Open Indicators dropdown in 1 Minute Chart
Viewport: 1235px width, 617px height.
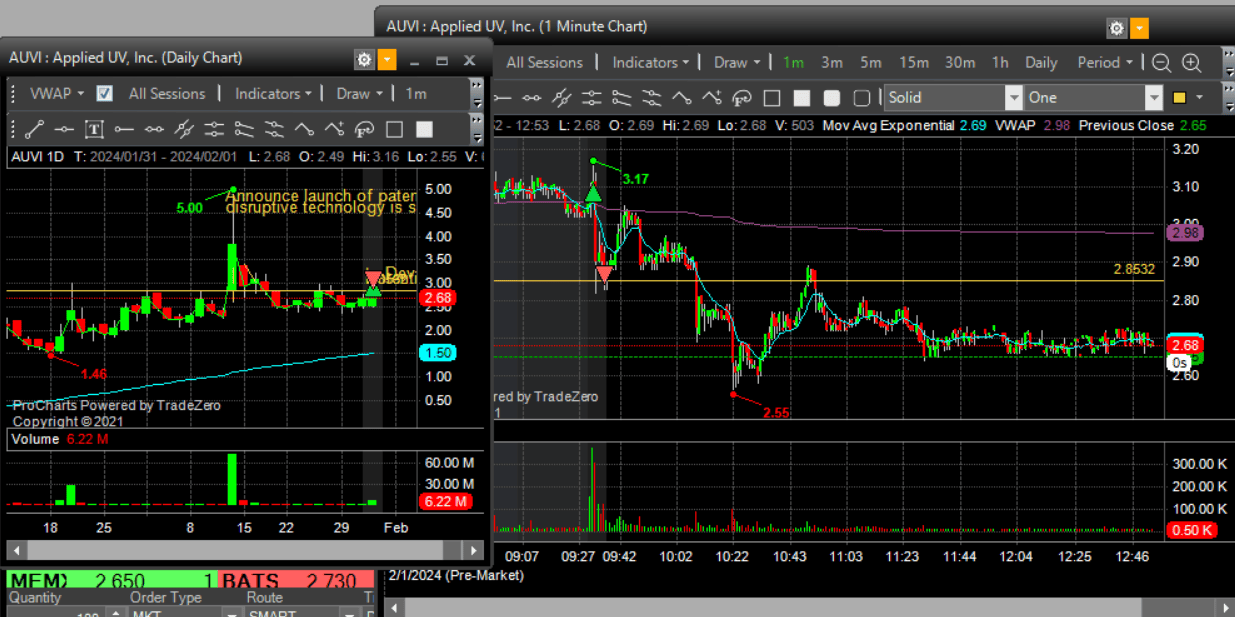pyautogui.click(x=651, y=62)
